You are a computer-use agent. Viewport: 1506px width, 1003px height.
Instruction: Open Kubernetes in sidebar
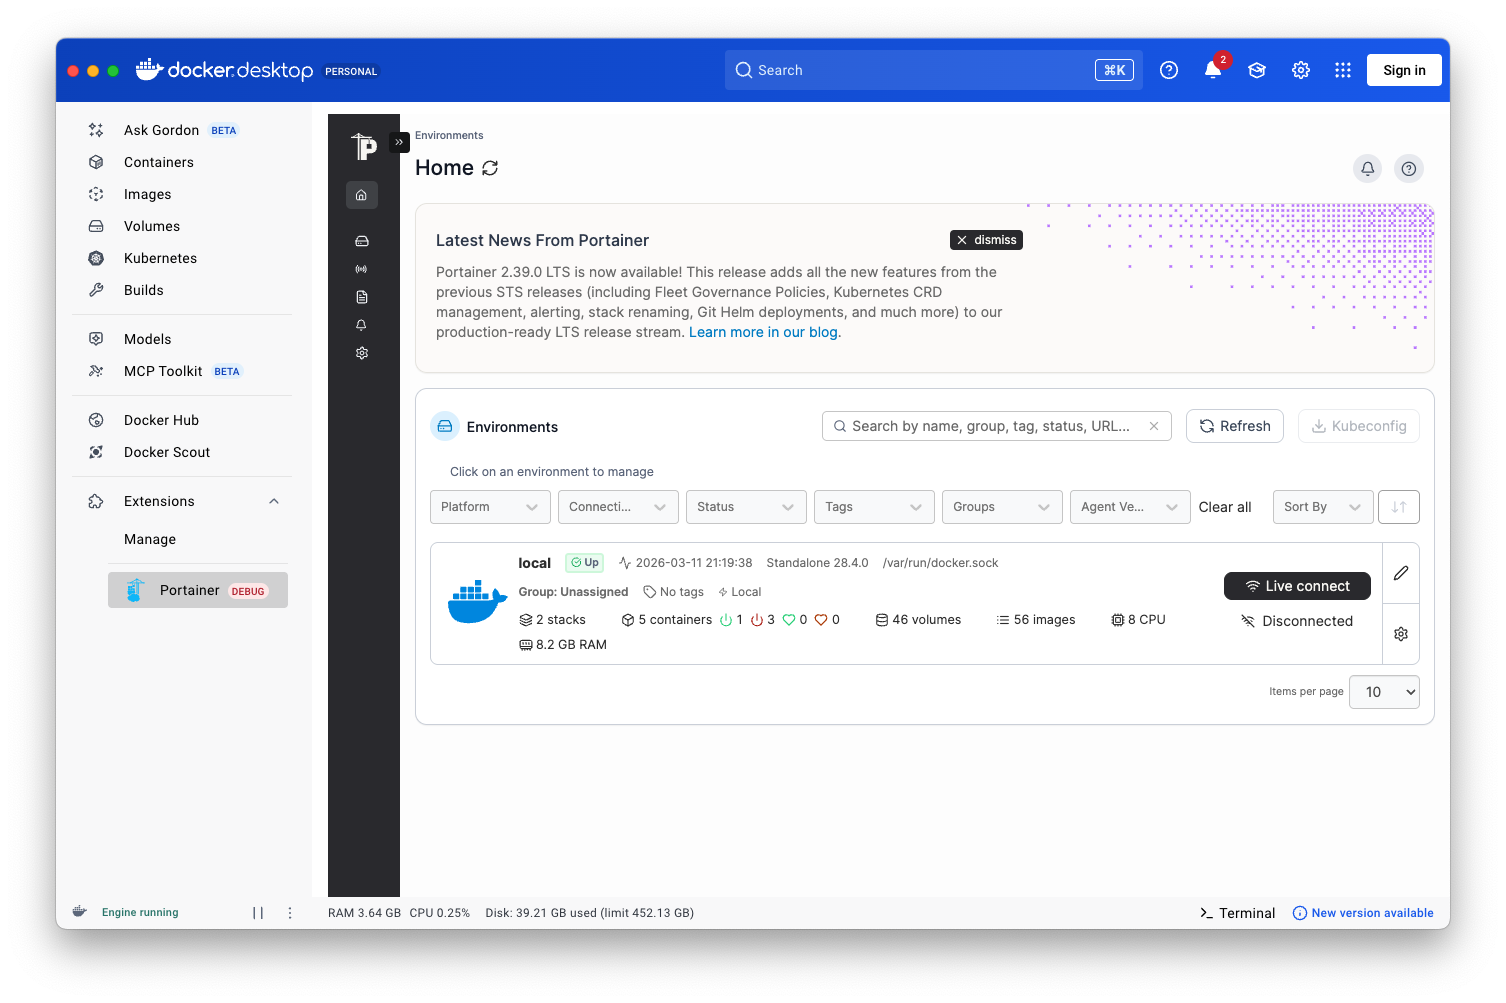point(182,258)
